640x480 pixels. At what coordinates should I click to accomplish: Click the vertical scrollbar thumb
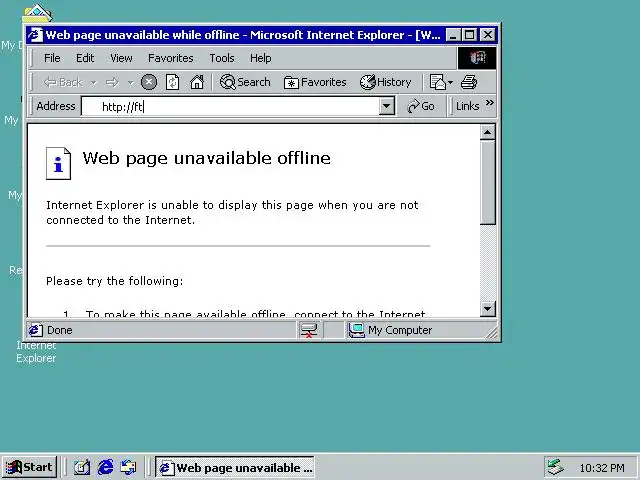(x=488, y=182)
